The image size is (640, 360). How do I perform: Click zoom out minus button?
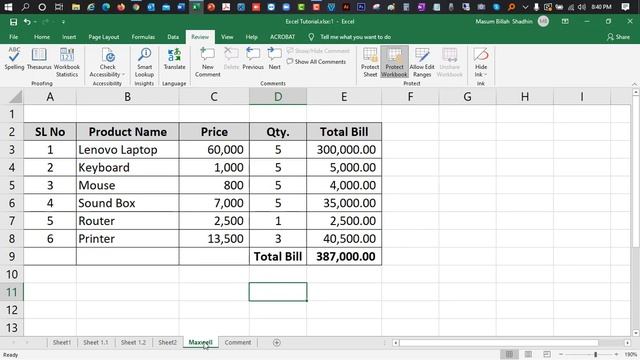561,354
